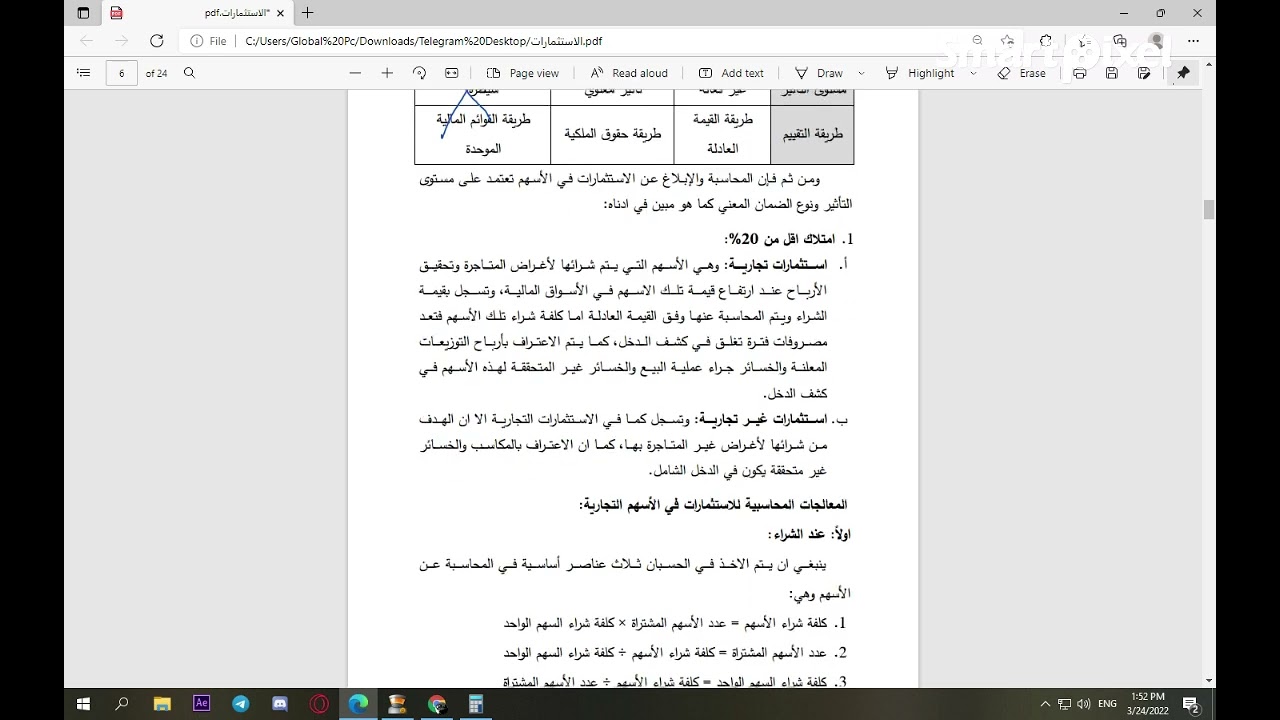Viewport: 1280px width, 720px height.
Task: Open a new browser tab
Action: coord(307,13)
